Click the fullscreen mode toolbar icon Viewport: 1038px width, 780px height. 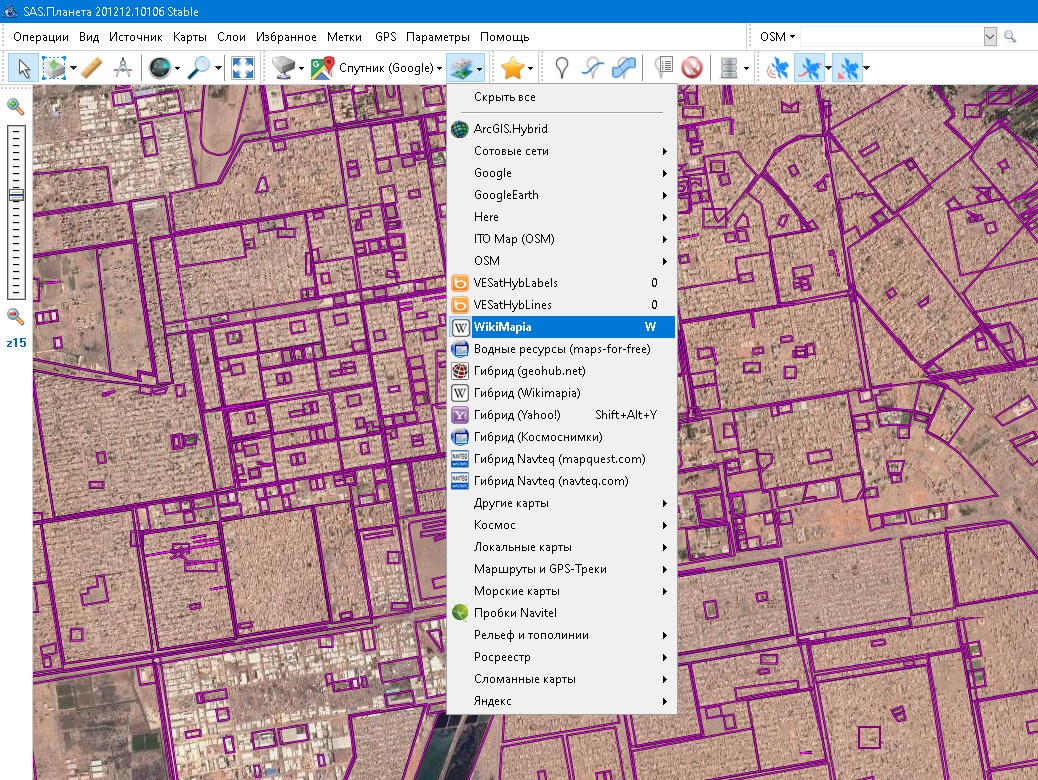pos(243,68)
